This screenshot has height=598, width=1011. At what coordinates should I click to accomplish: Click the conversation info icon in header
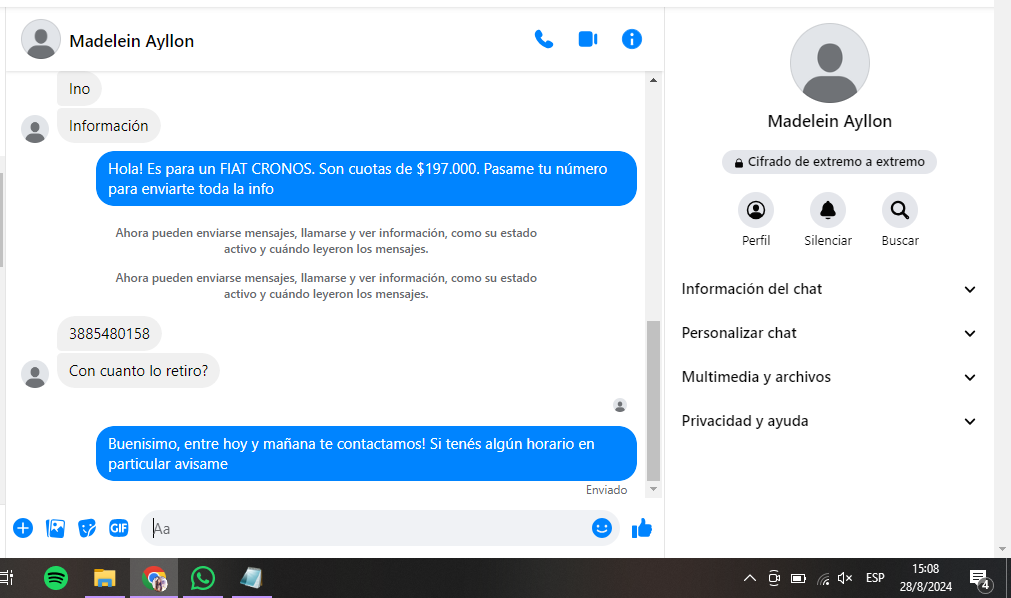click(631, 39)
